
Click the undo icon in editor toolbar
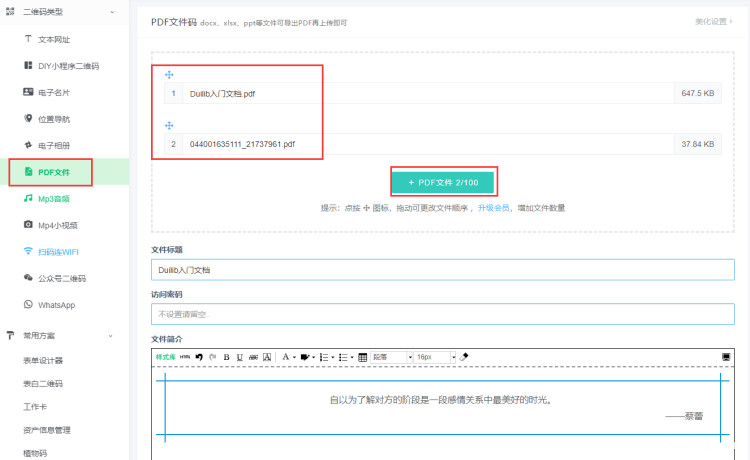pos(198,357)
